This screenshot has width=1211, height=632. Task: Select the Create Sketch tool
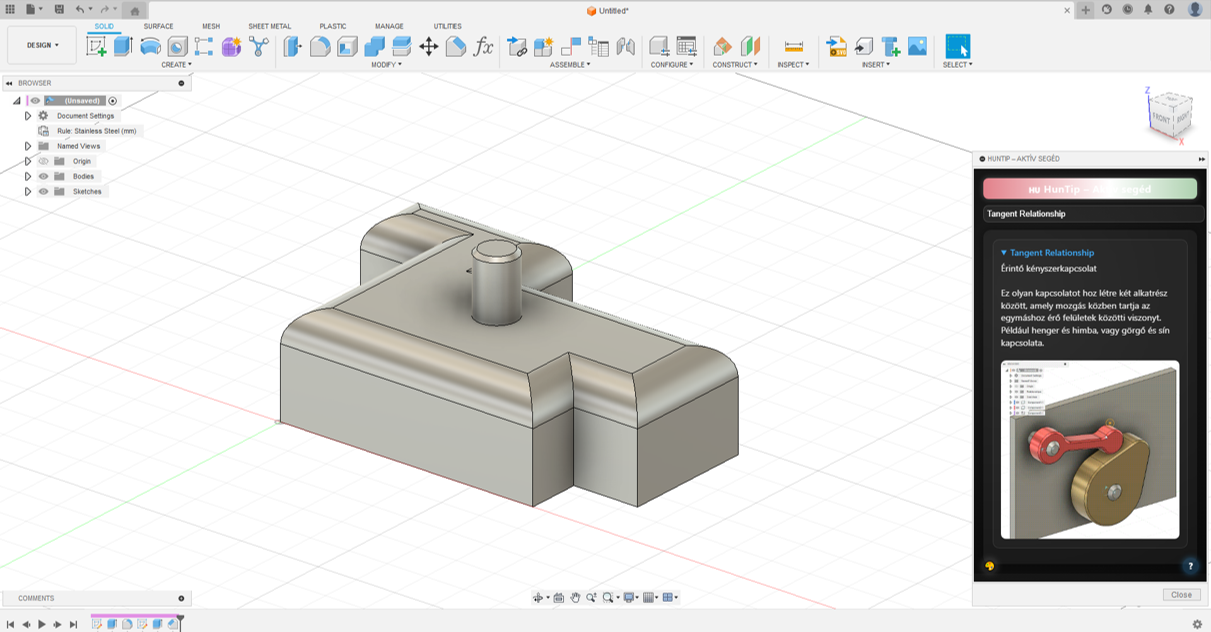97,46
